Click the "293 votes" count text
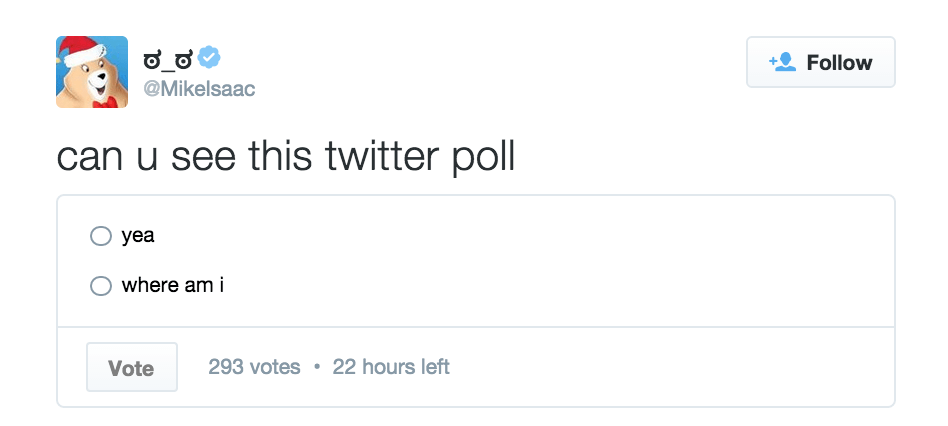948x426 pixels. coord(254,367)
